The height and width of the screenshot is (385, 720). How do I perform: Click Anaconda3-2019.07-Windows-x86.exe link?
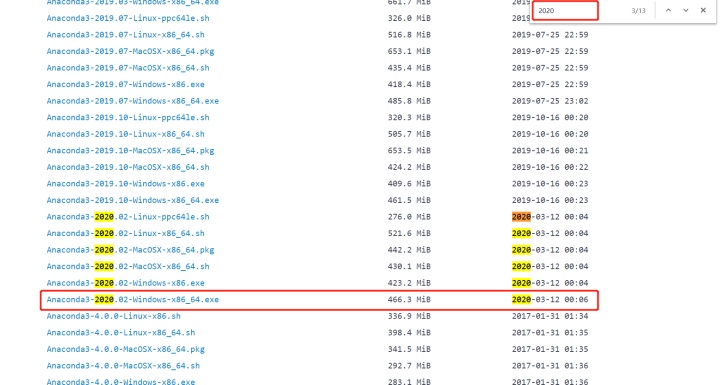point(125,85)
